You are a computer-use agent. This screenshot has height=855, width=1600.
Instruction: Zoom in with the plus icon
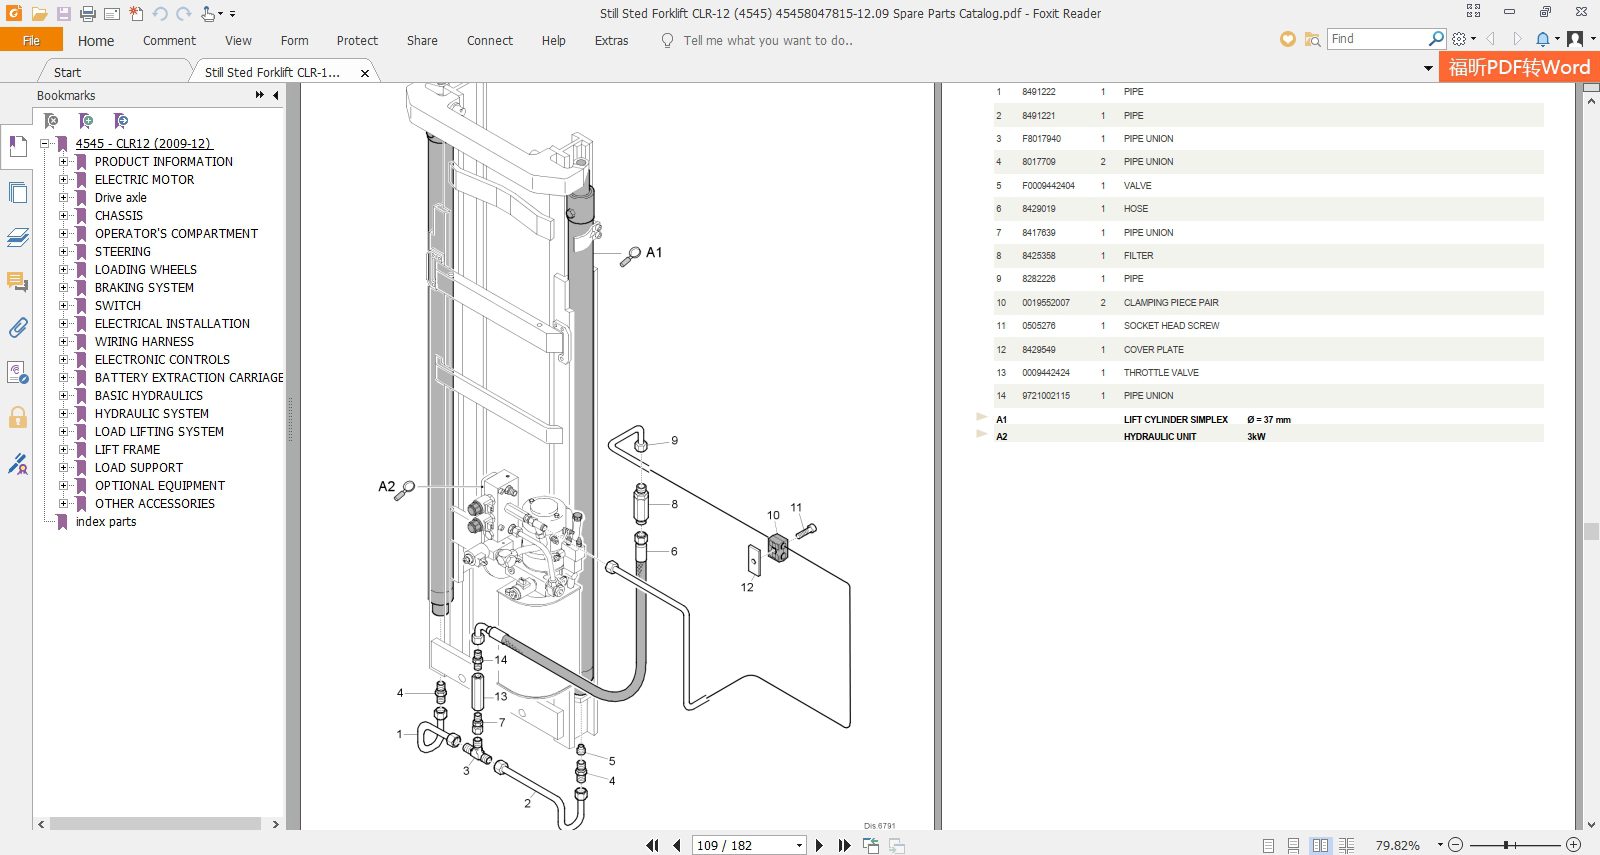pyautogui.click(x=1573, y=845)
